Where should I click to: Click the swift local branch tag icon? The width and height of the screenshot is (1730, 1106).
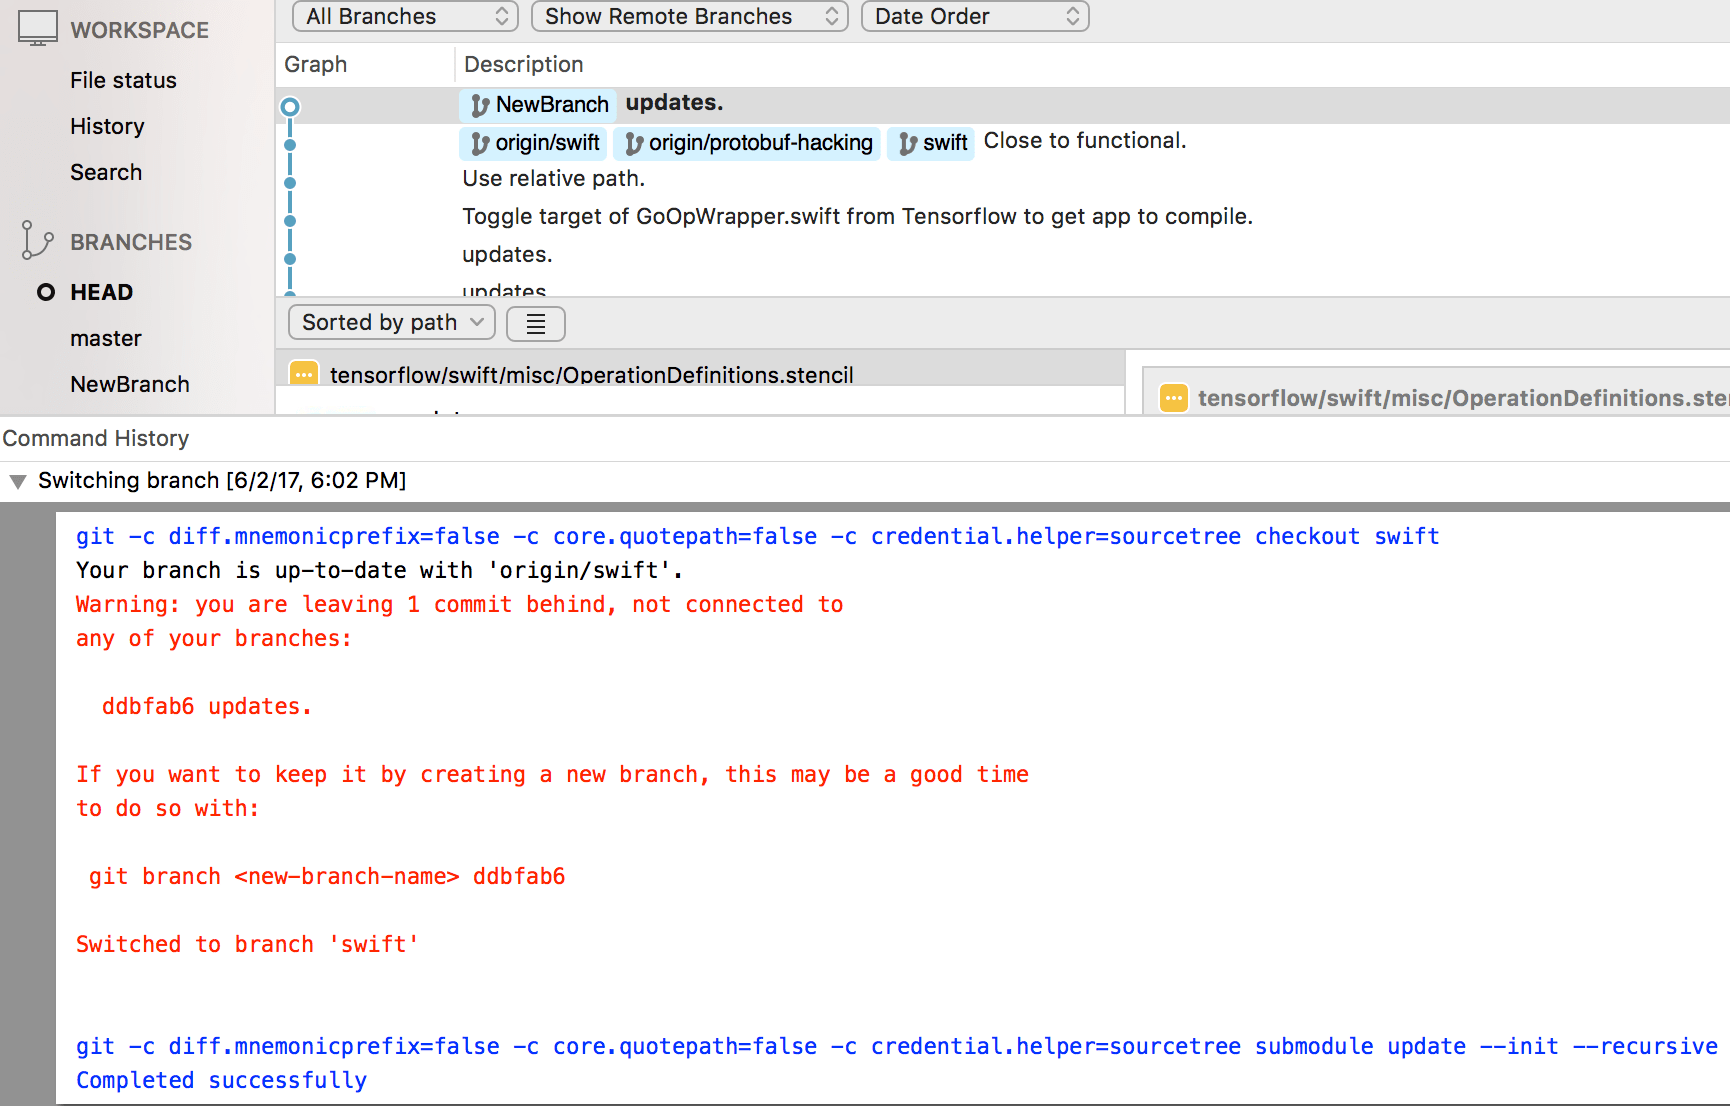(x=908, y=144)
